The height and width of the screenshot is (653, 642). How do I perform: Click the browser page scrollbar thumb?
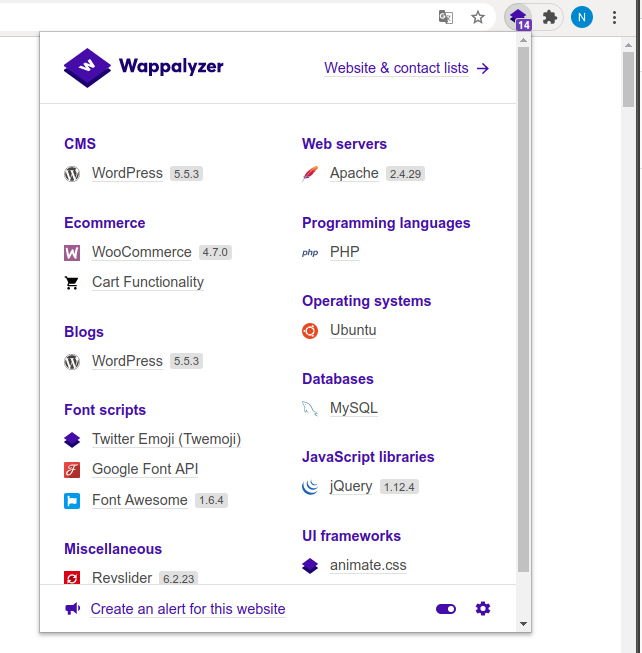point(628,80)
